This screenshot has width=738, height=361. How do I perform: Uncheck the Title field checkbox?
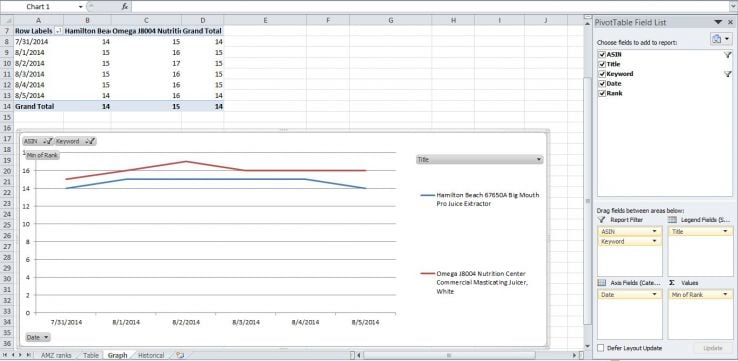pos(602,64)
